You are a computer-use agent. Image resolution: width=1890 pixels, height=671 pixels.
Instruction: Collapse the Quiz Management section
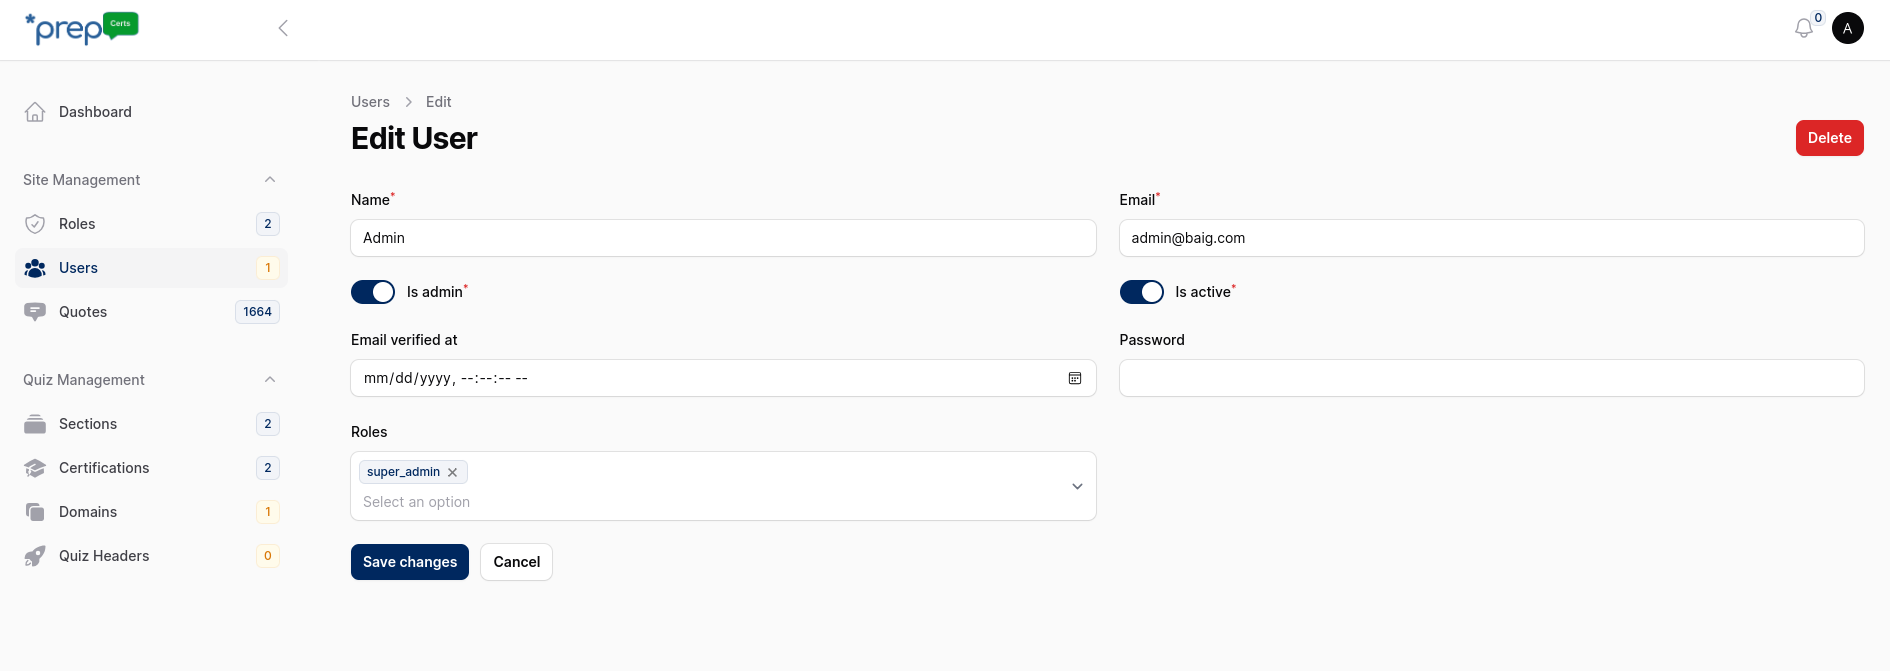270,380
